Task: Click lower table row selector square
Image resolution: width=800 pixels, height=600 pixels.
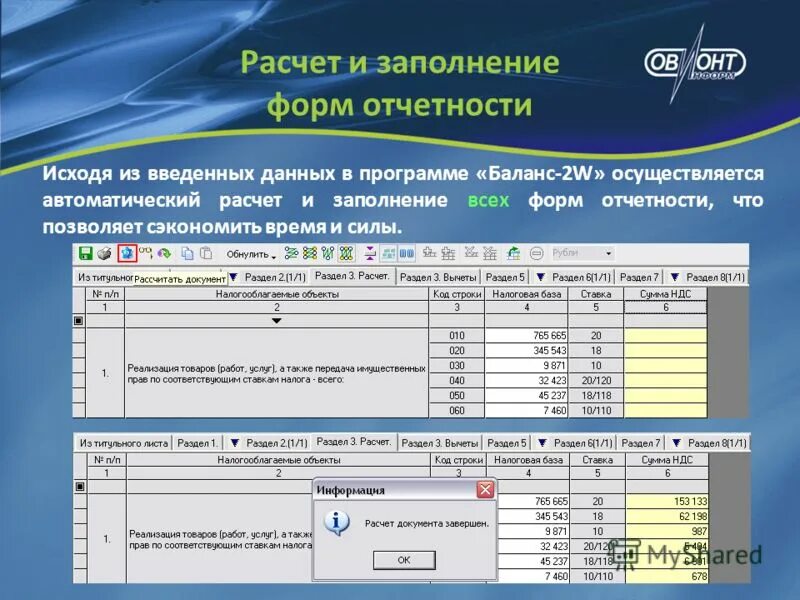Action: pos(80,486)
